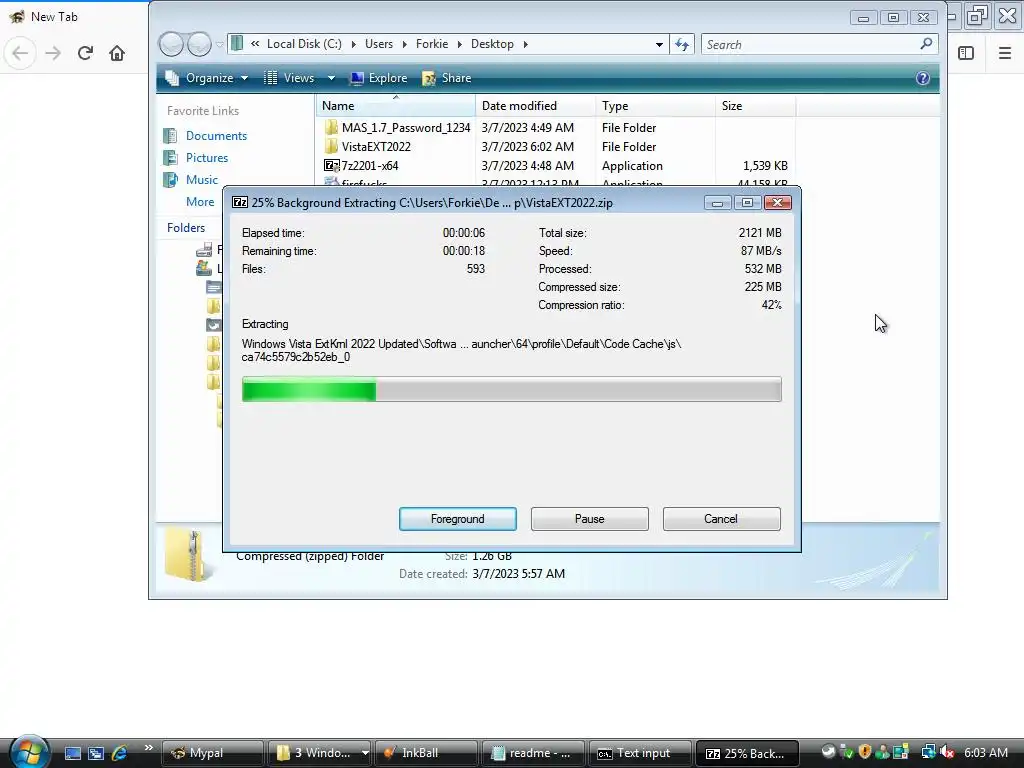Switch to InkBall taskbar button
Screen dimensions: 1024x768
[x=426, y=753]
